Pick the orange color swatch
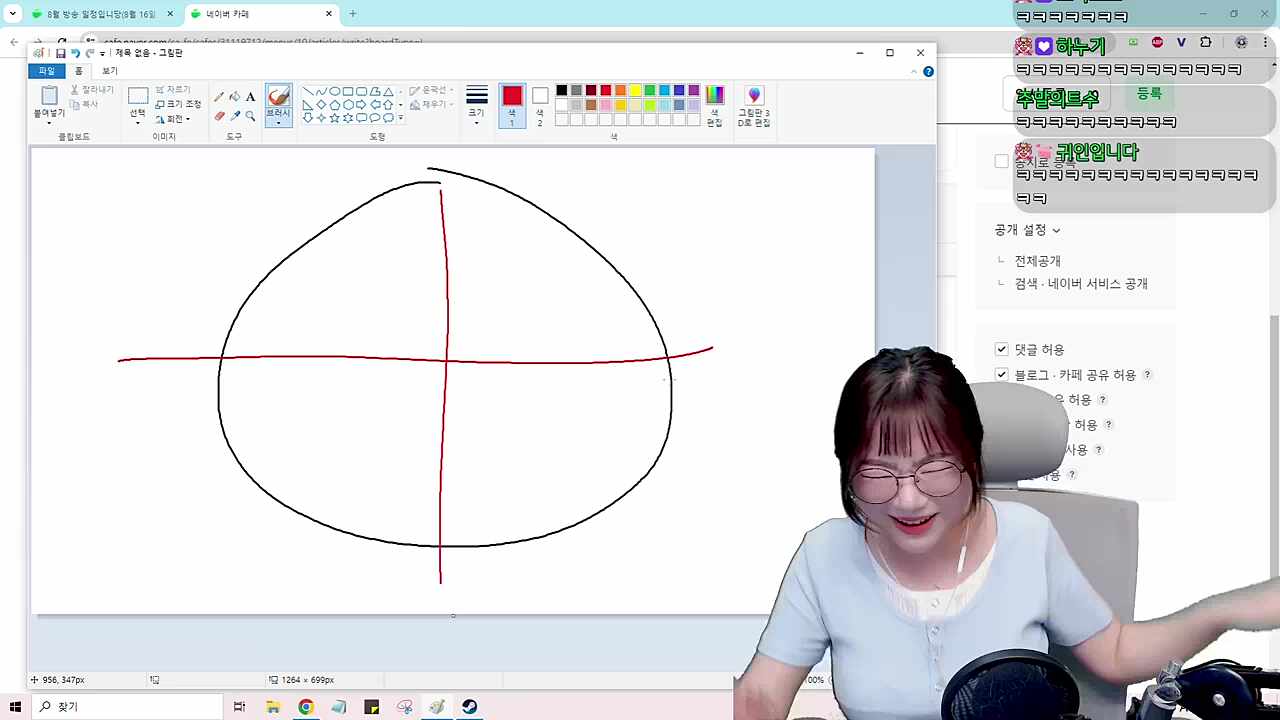Viewport: 1280px width, 720px height. coord(620,91)
